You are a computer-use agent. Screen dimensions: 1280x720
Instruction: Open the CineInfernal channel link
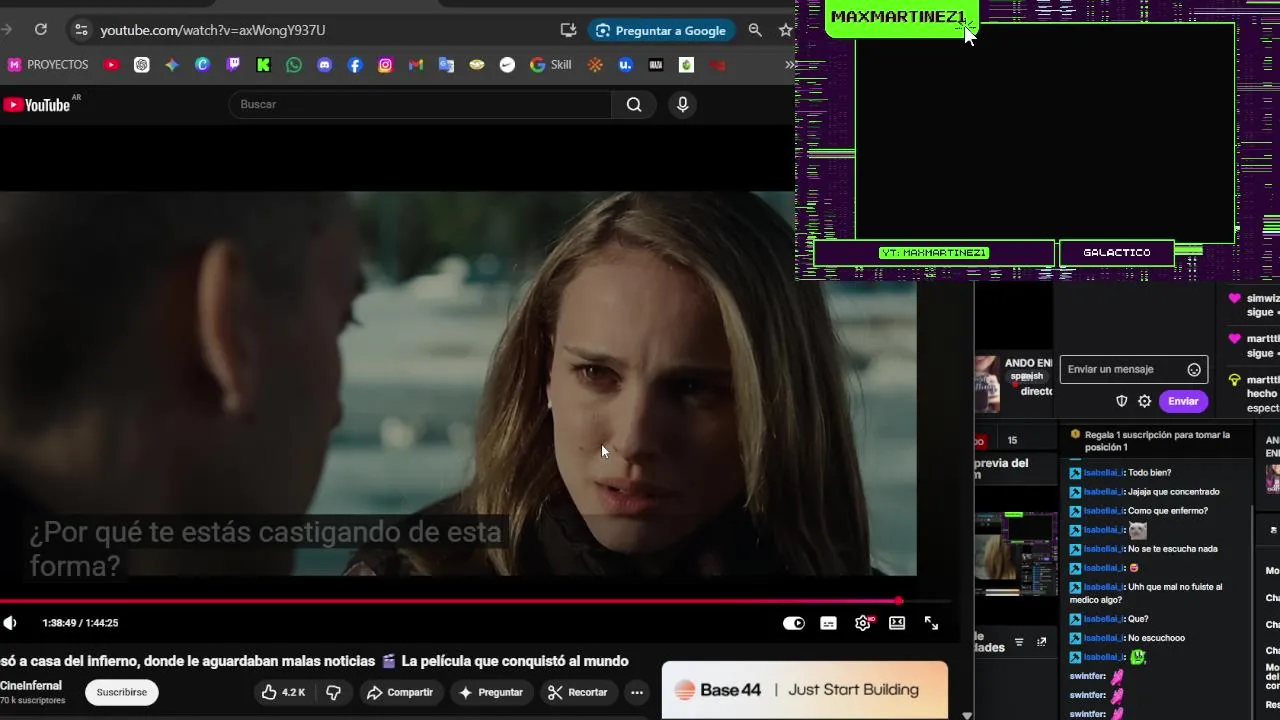coord(31,686)
